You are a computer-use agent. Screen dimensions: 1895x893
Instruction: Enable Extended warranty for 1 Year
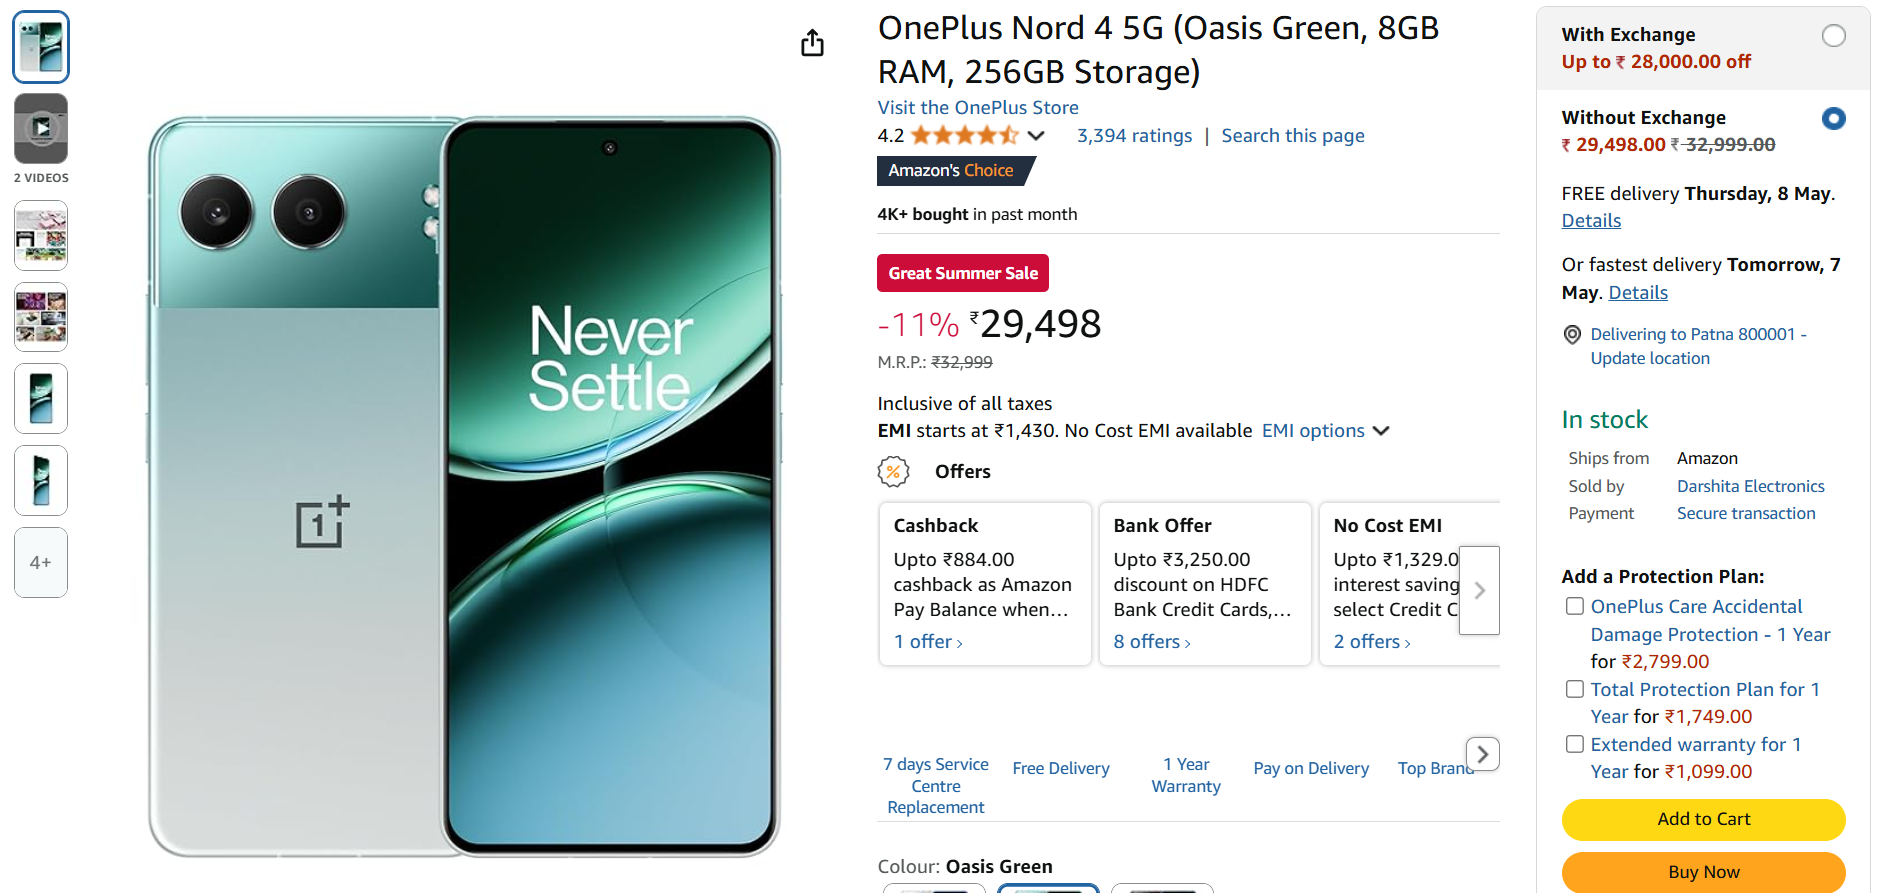click(1575, 744)
